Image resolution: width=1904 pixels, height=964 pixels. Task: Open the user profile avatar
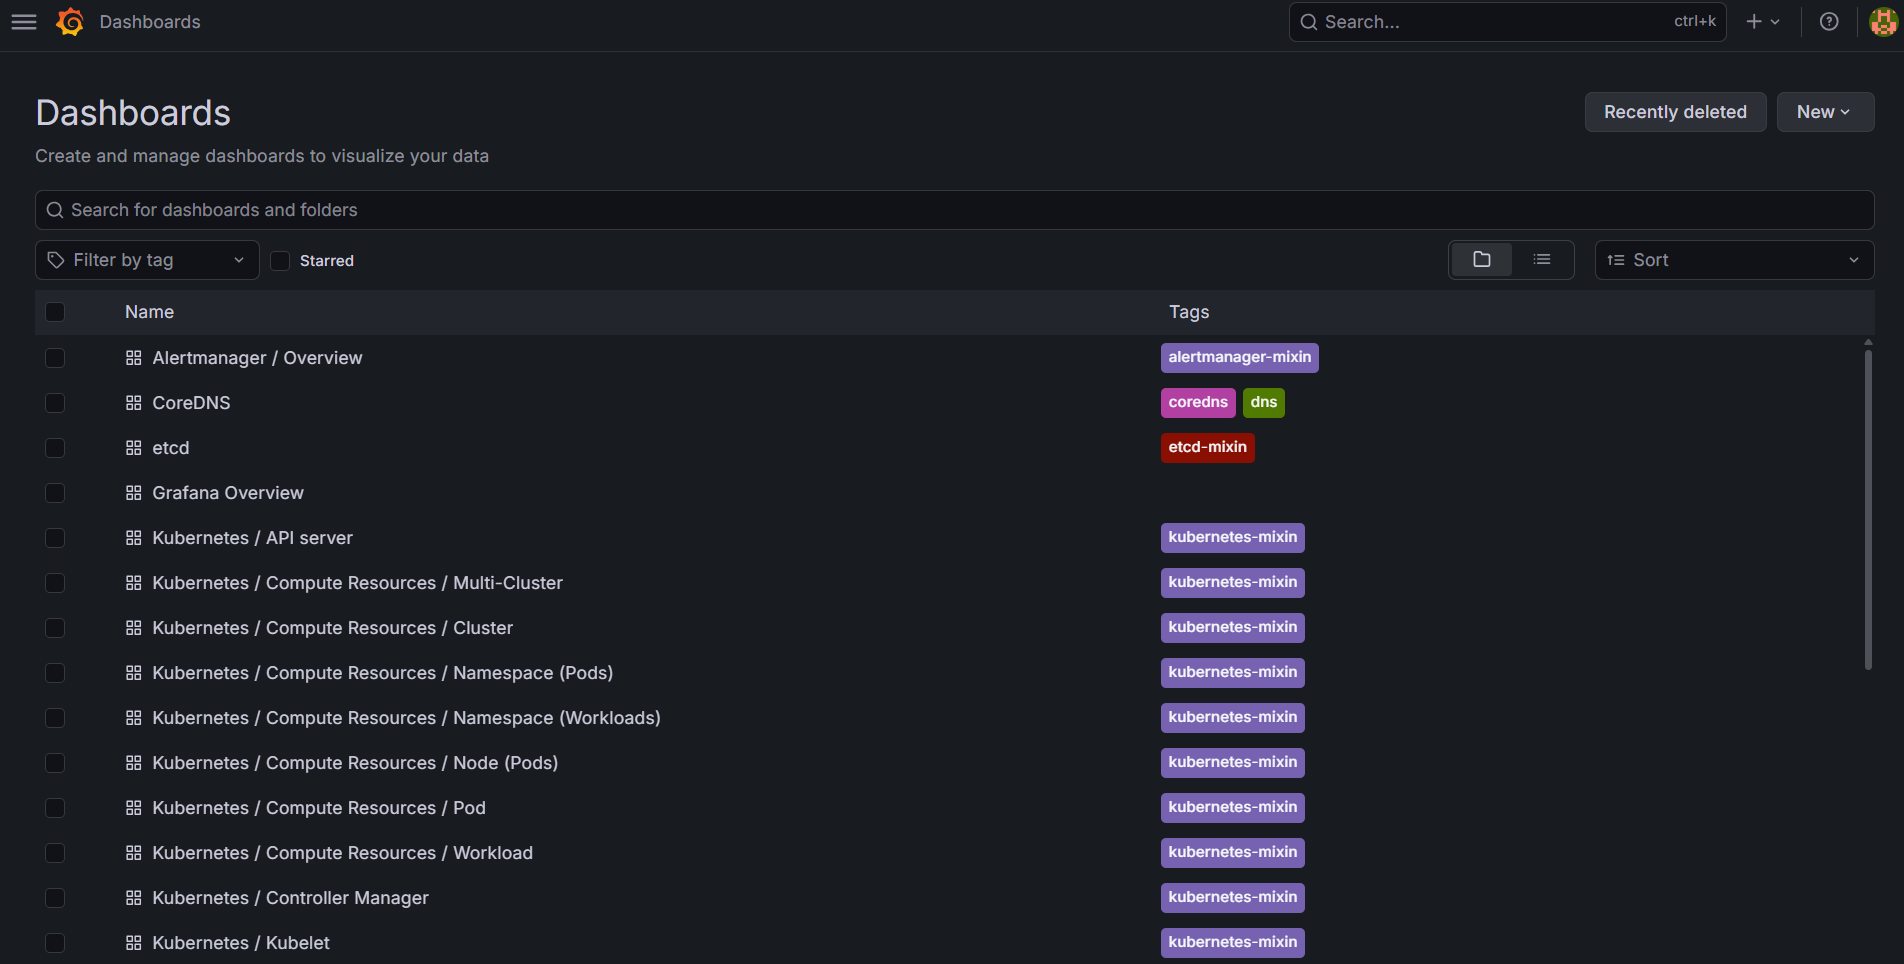tap(1883, 22)
